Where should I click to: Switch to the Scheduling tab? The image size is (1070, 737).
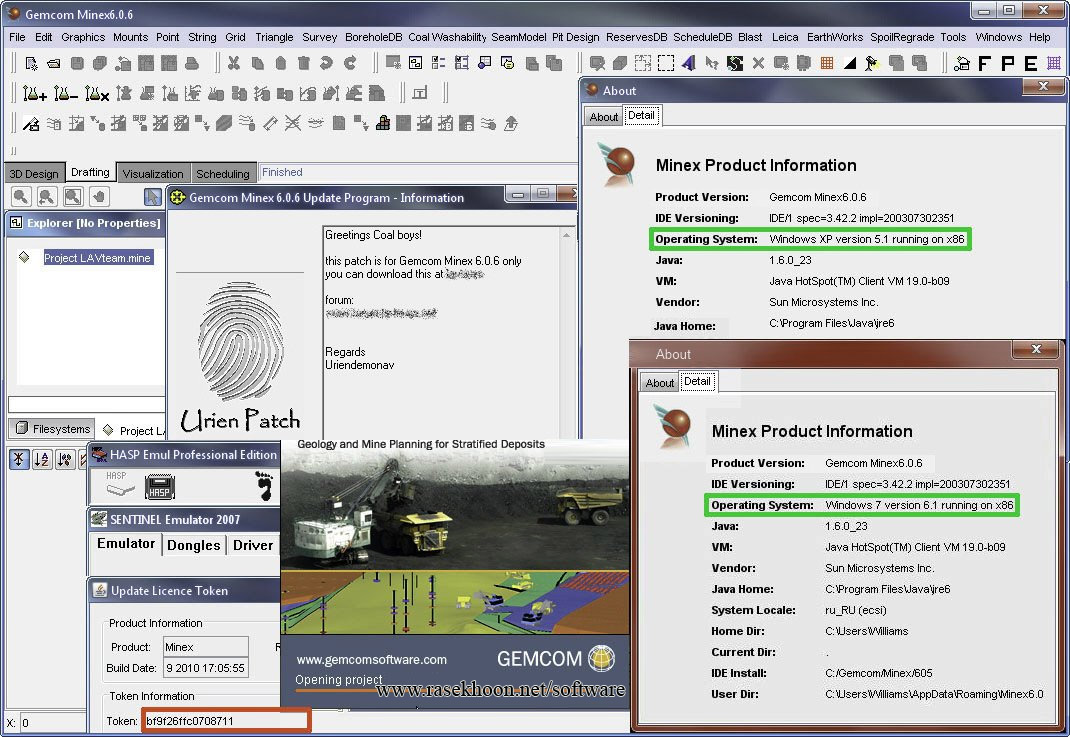[222, 173]
